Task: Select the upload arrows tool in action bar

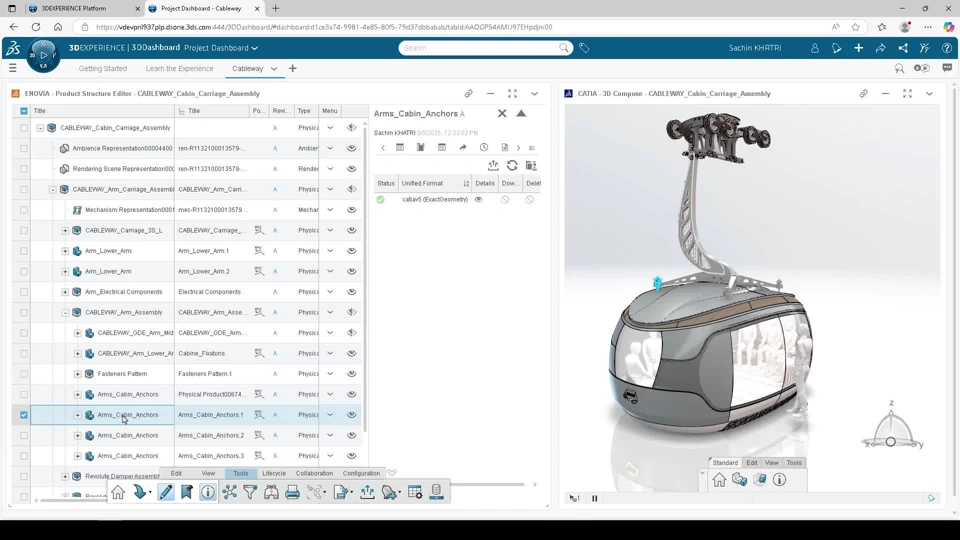Action: click(x=367, y=492)
